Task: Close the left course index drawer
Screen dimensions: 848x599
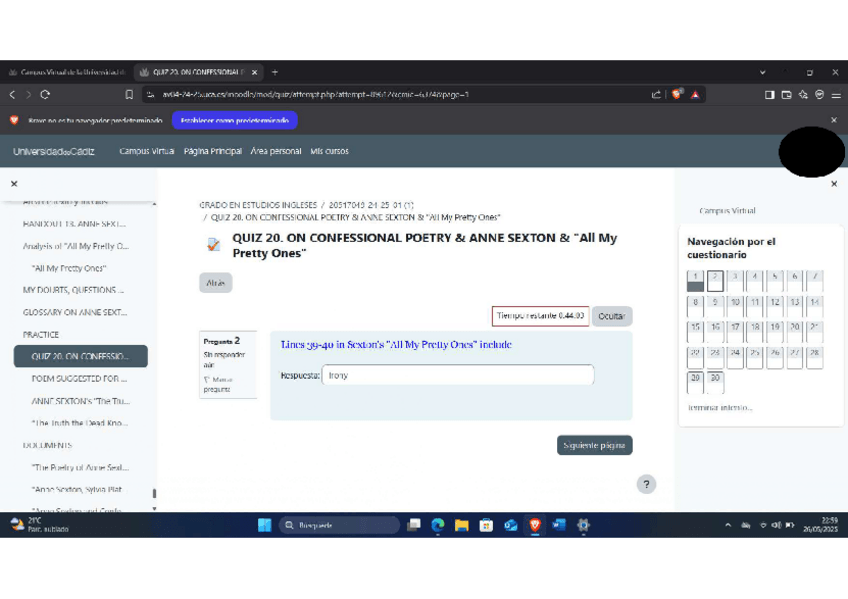Action: point(14,184)
